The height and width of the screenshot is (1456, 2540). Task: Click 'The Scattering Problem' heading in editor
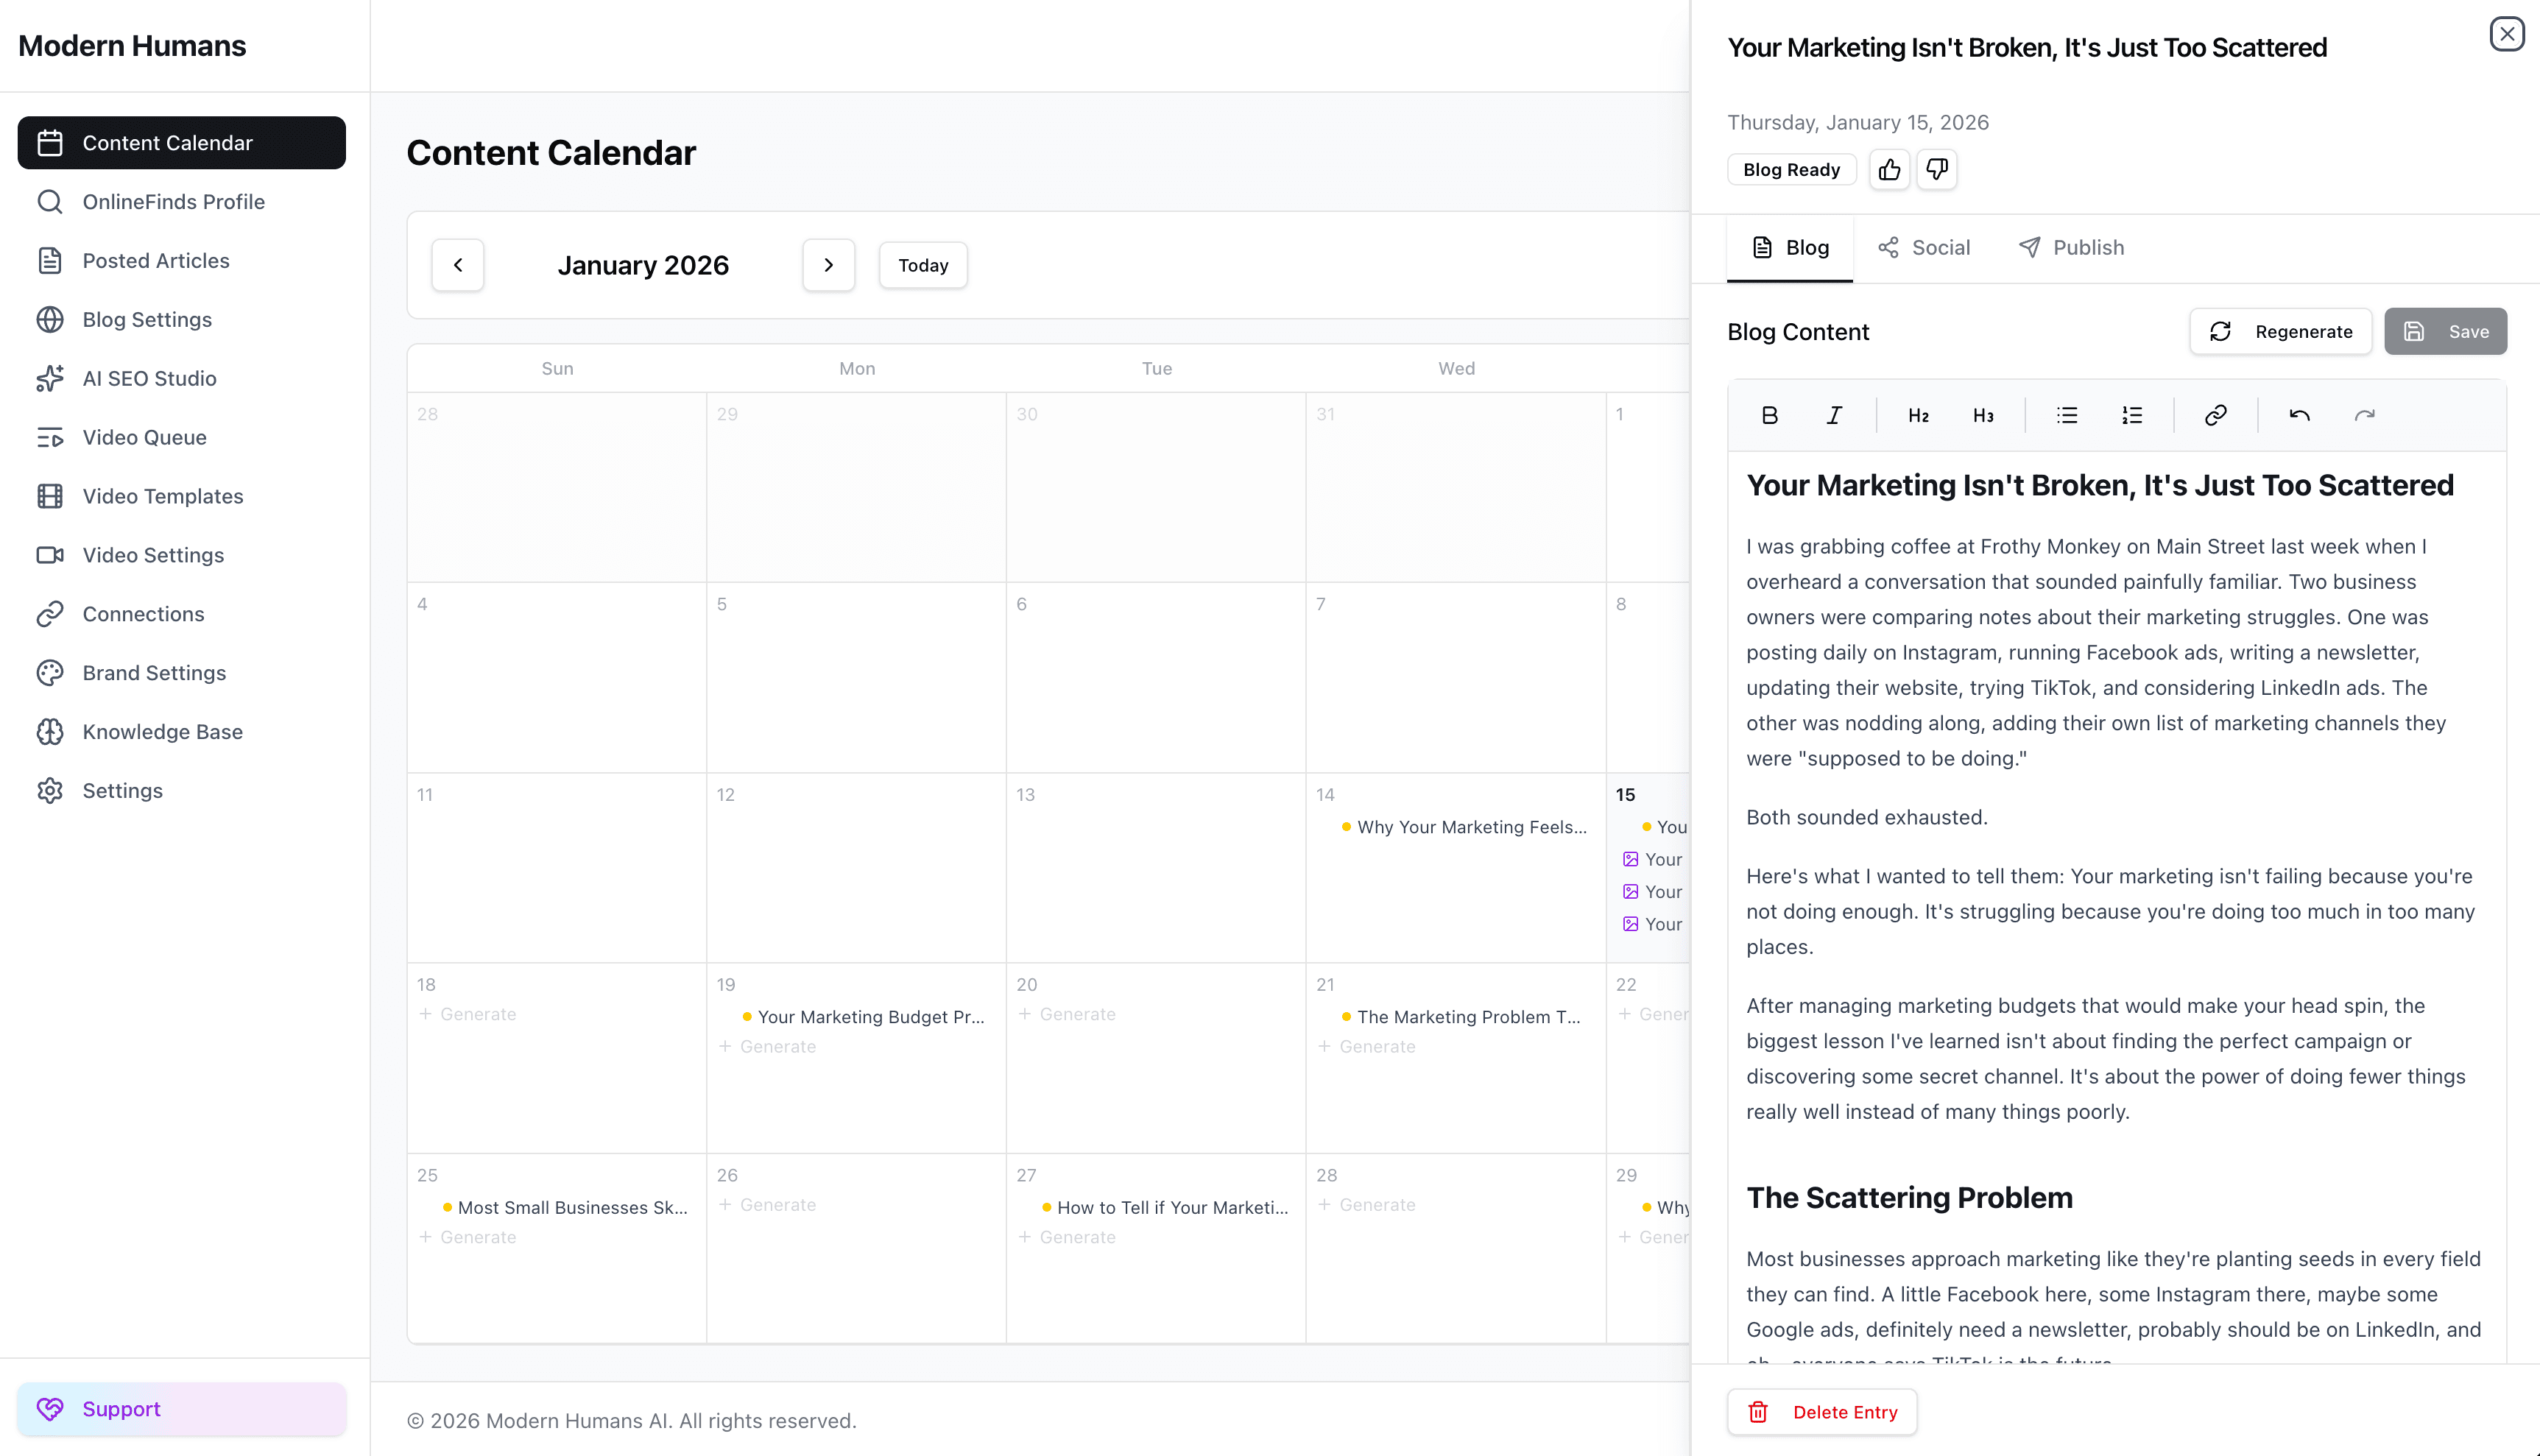pyautogui.click(x=1909, y=1197)
